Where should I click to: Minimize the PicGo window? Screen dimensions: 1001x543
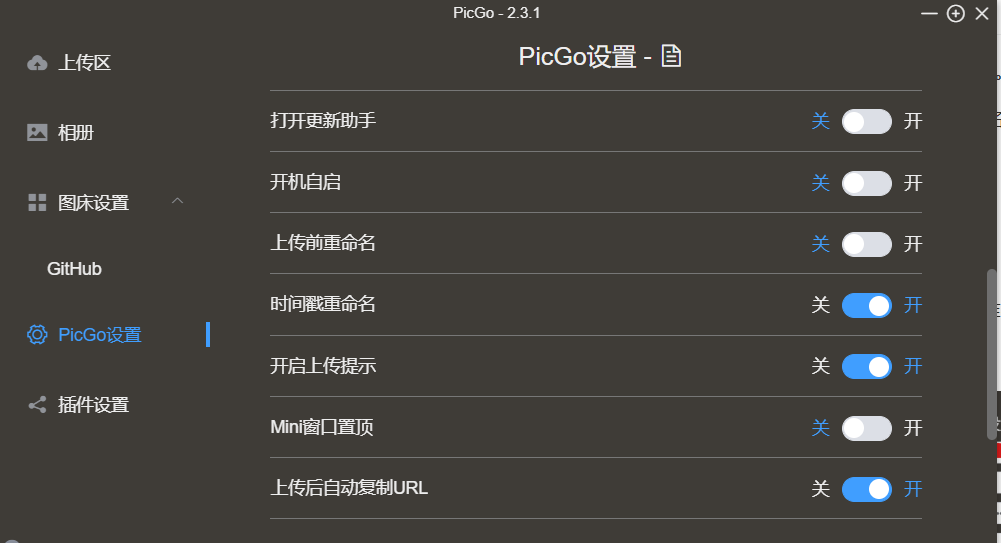click(x=929, y=13)
